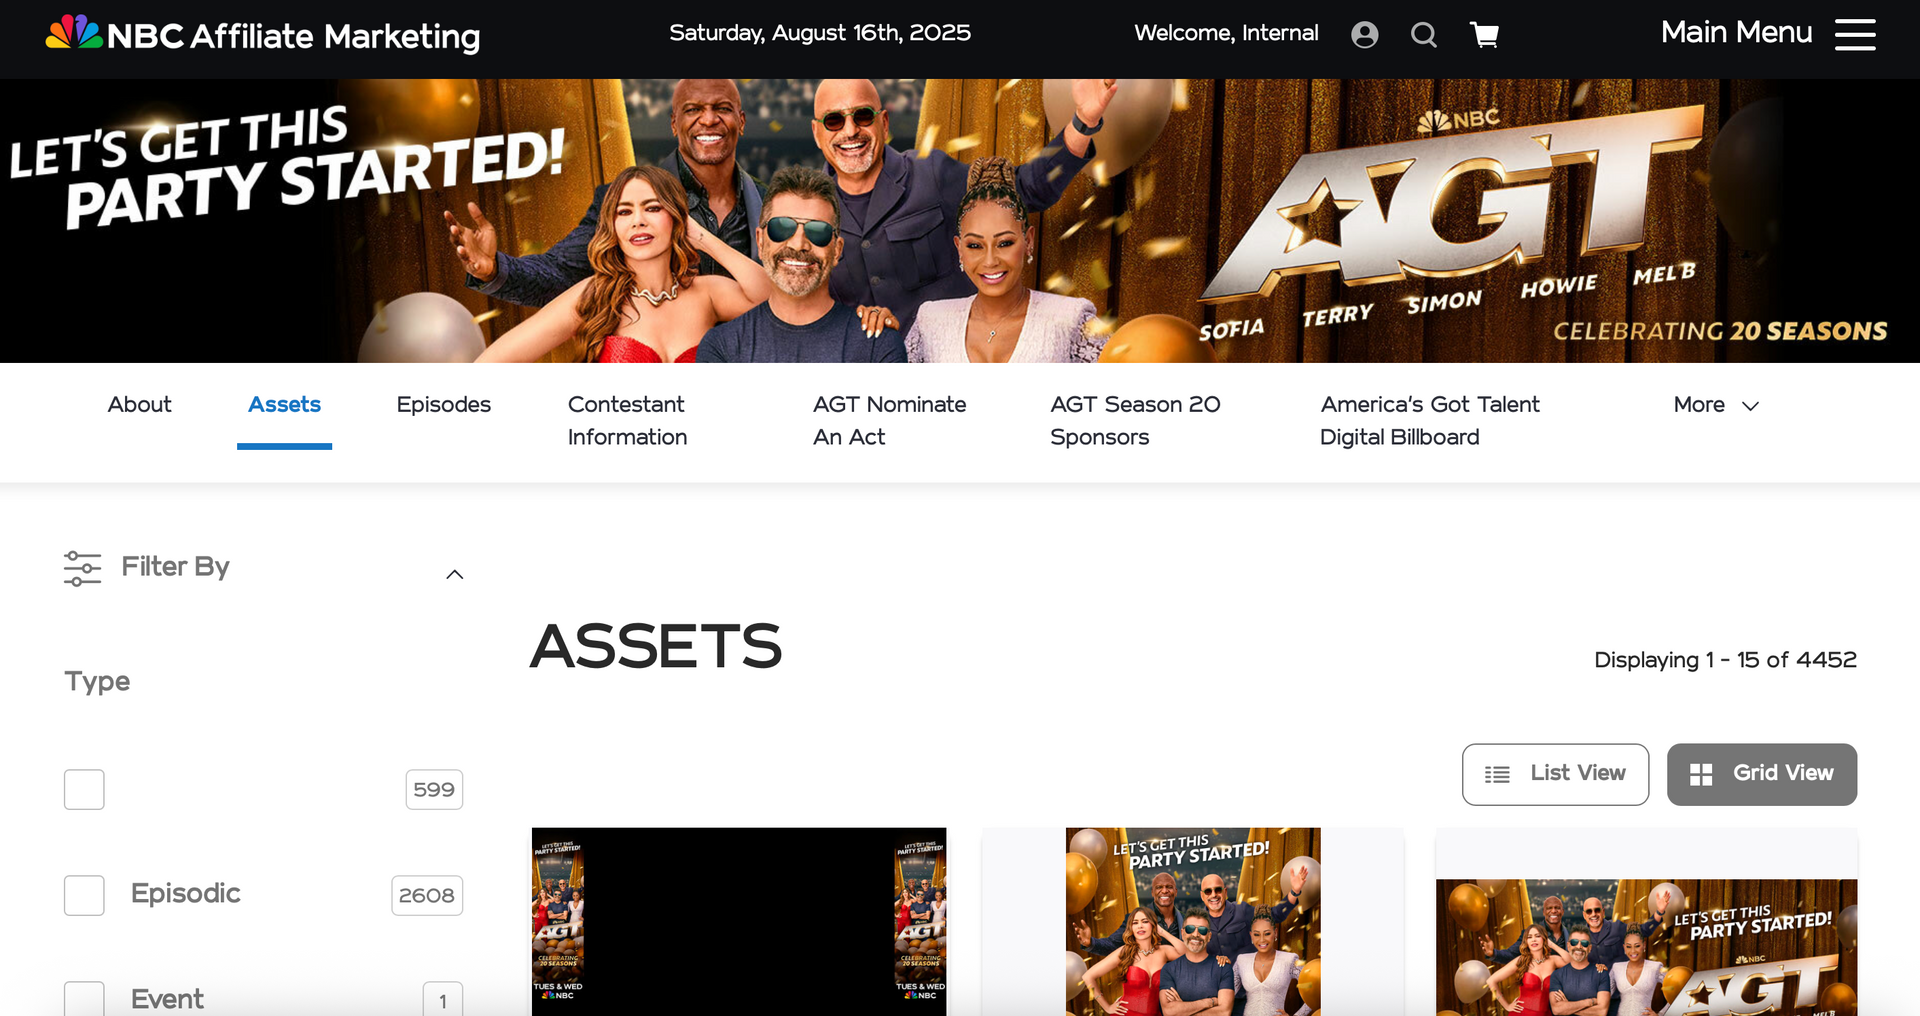Expand the More navigation dropdown
Screen dimensions: 1920x1016
1716,405
